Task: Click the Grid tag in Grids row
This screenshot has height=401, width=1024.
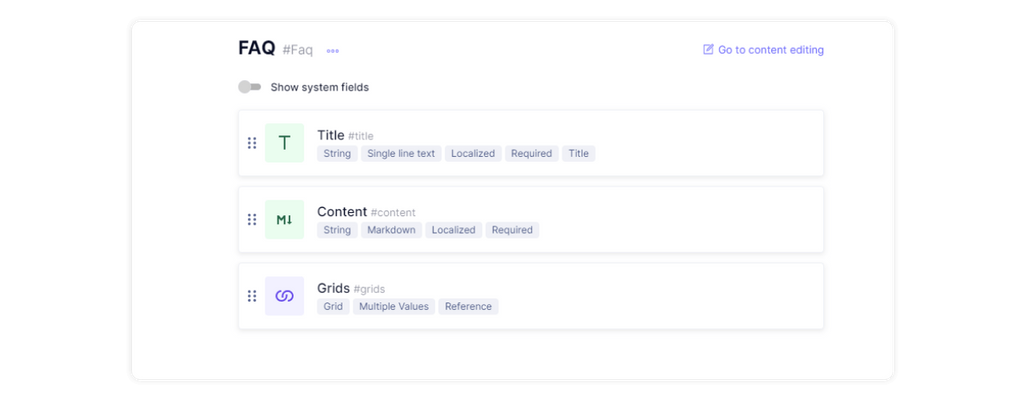Action: [x=333, y=306]
